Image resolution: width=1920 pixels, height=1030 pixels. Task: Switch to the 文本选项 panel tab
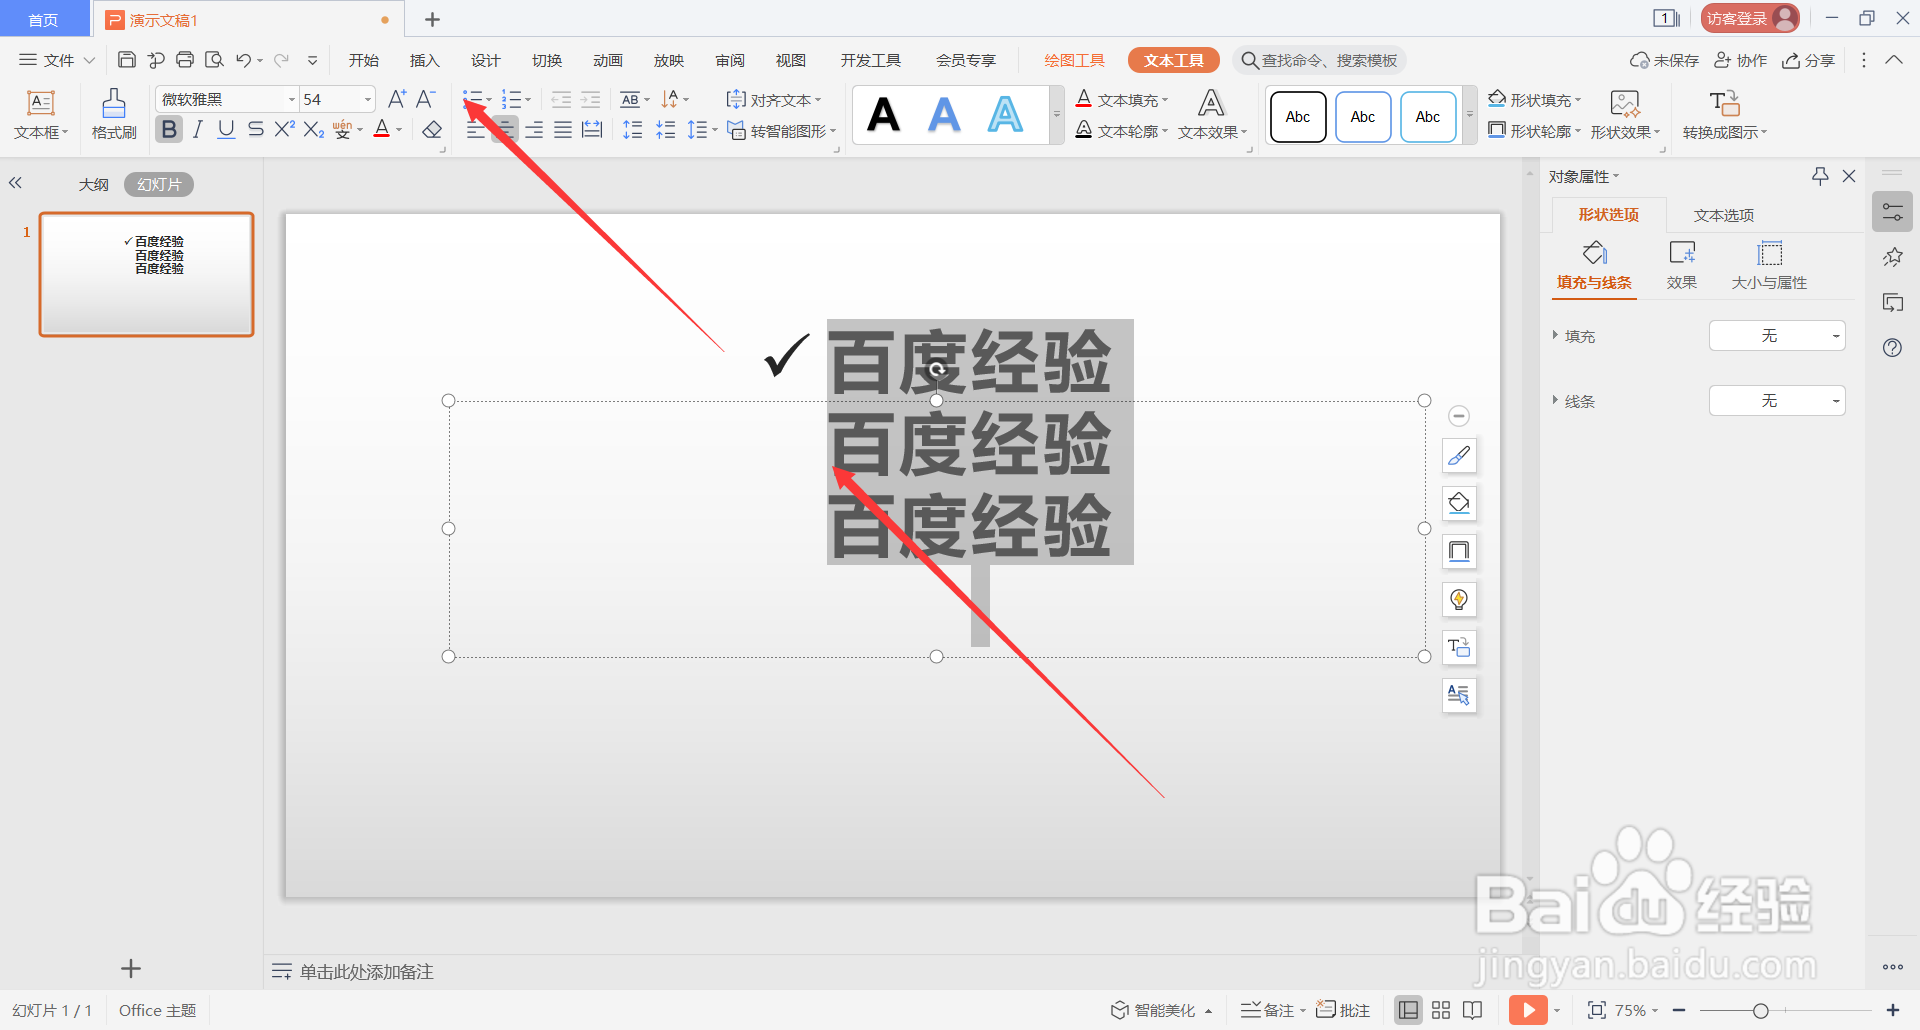point(1724,214)
